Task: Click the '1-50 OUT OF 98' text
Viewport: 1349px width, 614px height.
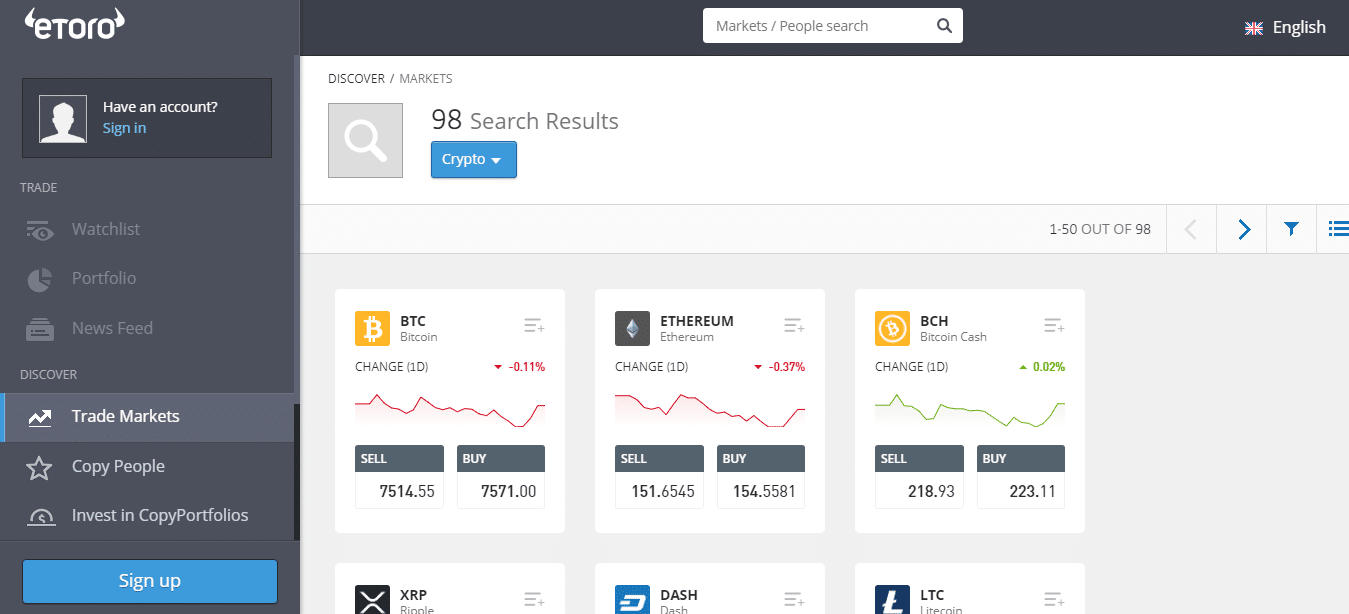Action: [1100, 230]
